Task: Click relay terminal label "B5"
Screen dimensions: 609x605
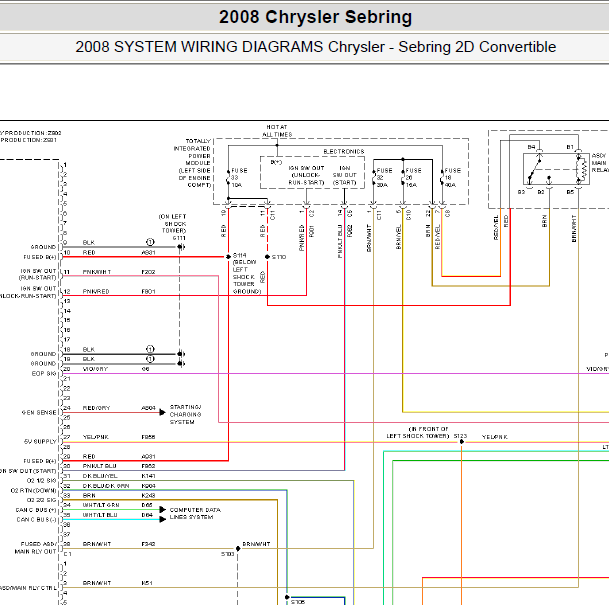Action: tap(570, 192)
